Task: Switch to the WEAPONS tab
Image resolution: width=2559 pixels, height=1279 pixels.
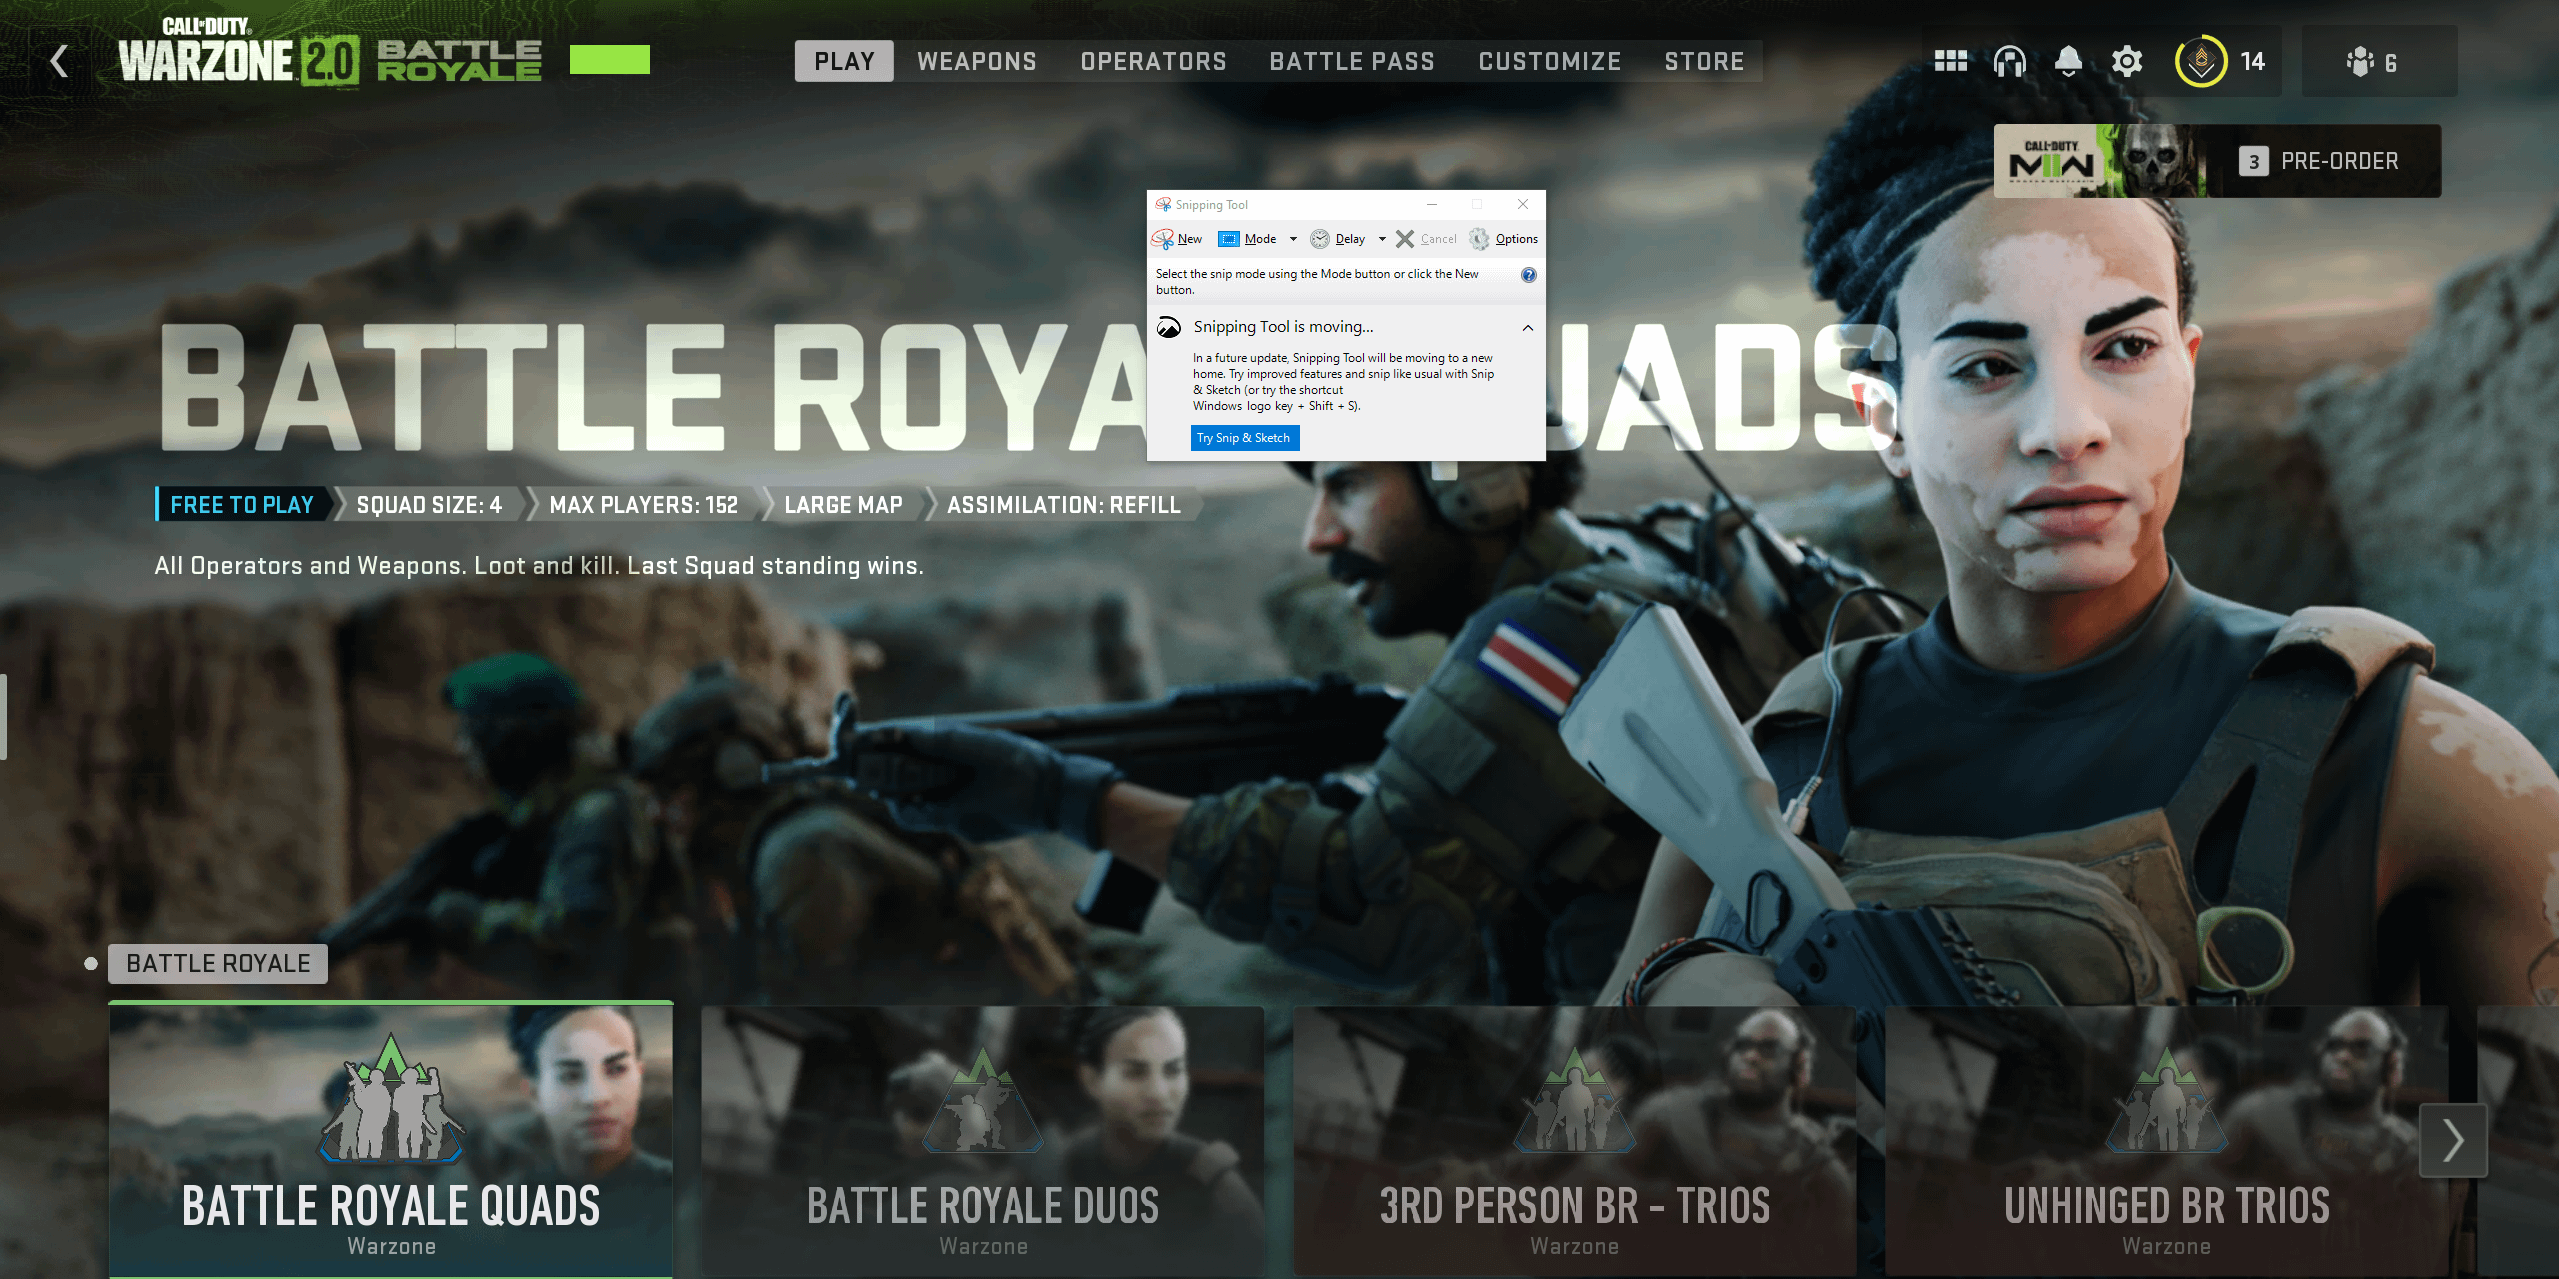Action: [977, 61]
